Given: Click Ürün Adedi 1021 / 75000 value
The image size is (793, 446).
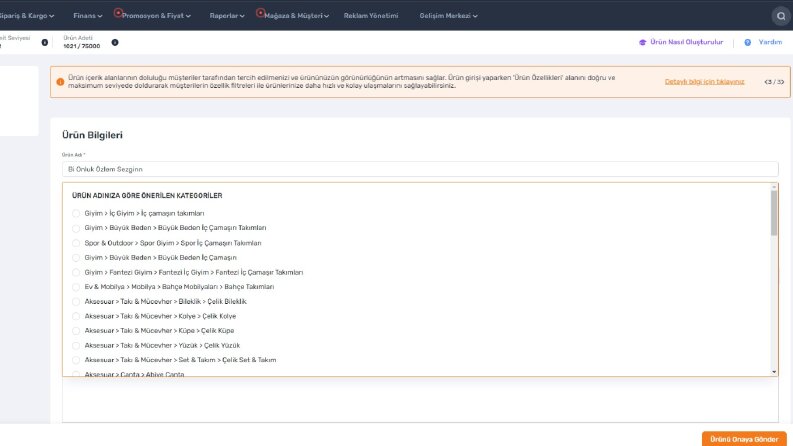Looking at the screenshot, I should tap(81, 46).
